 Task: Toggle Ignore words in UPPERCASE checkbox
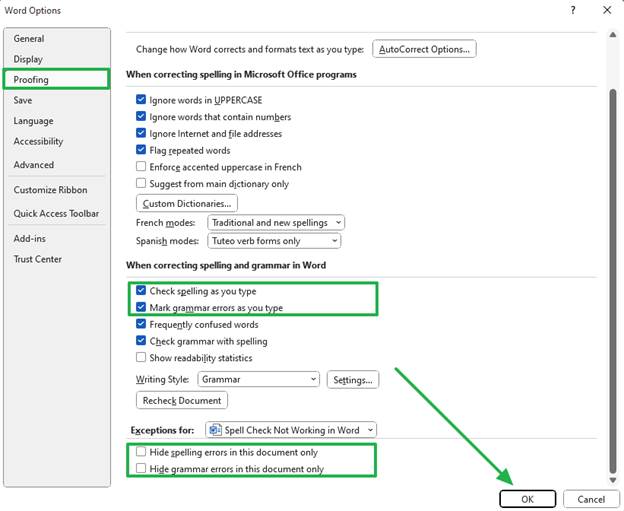click(141, 99)
